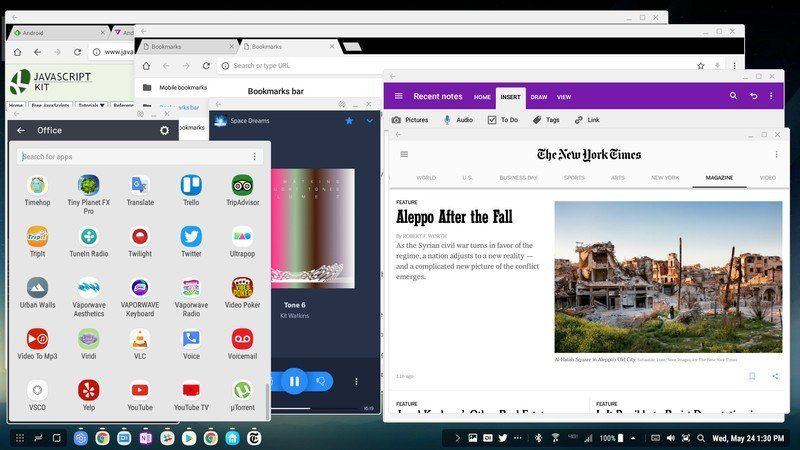Insert Pictures in OneNote

coord(410,120)
